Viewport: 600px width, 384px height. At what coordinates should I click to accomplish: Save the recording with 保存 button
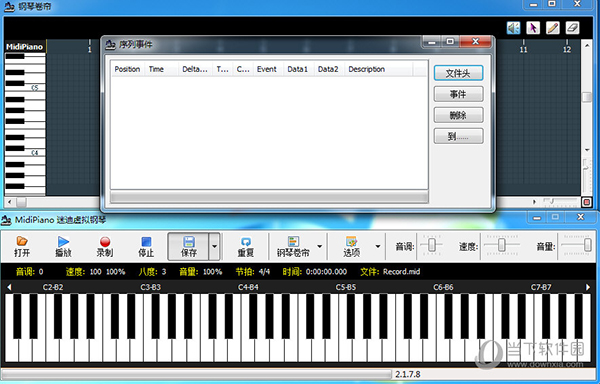click(x=188, y=247)
